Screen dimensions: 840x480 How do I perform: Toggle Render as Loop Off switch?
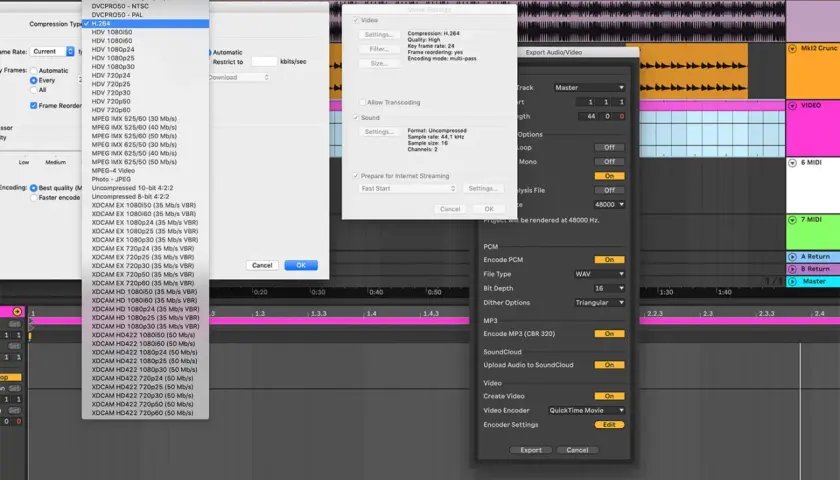[x=609, y=147]
